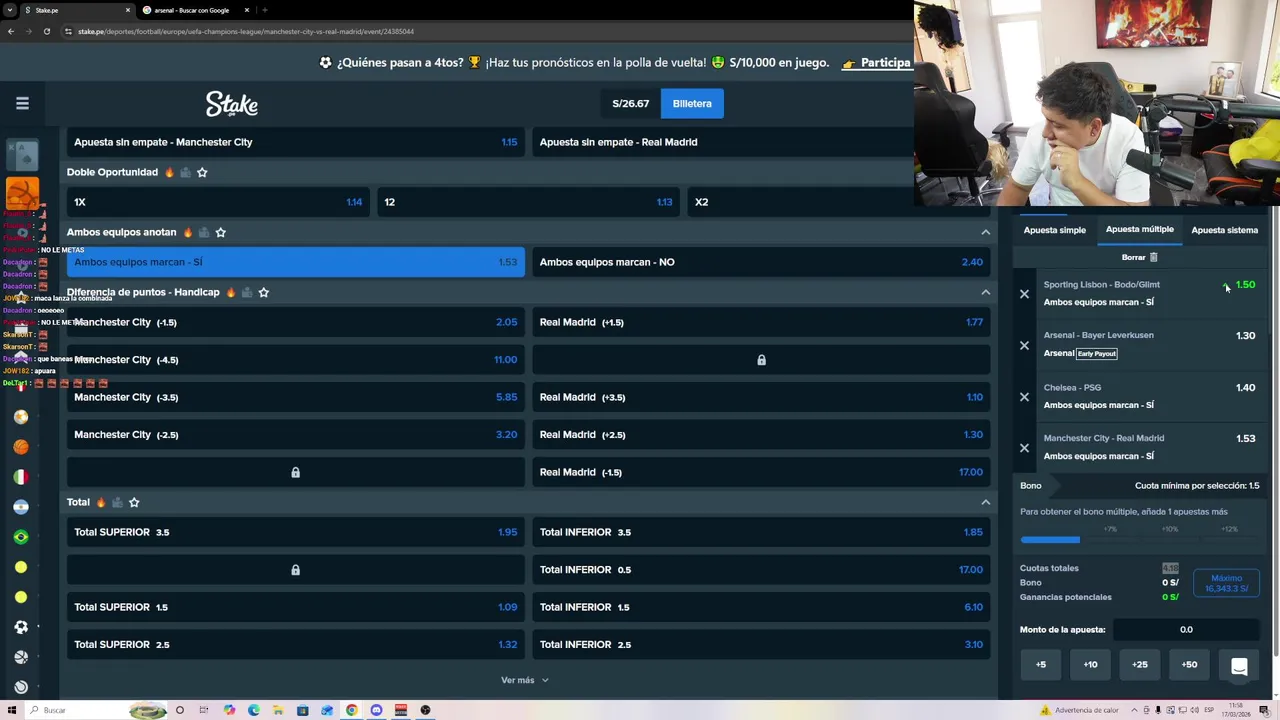Click the bet builder icon beside Total
The image size is (1280, 720).
tap(117, 502)
